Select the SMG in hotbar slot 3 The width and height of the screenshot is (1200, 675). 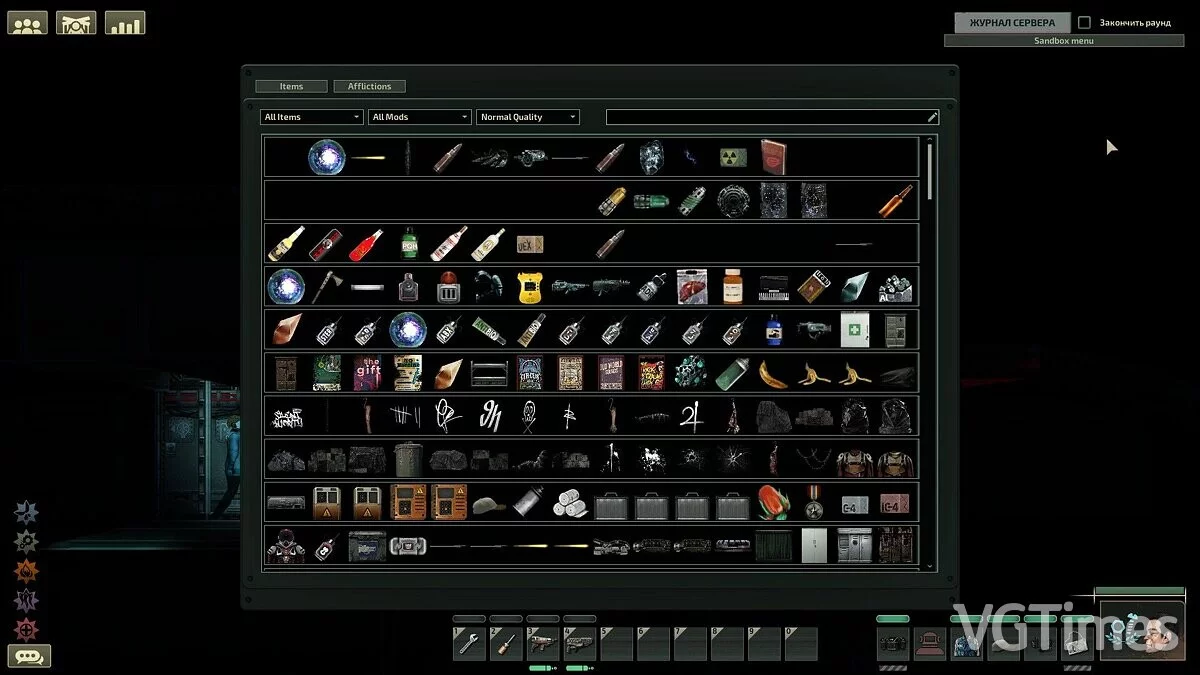544,643
